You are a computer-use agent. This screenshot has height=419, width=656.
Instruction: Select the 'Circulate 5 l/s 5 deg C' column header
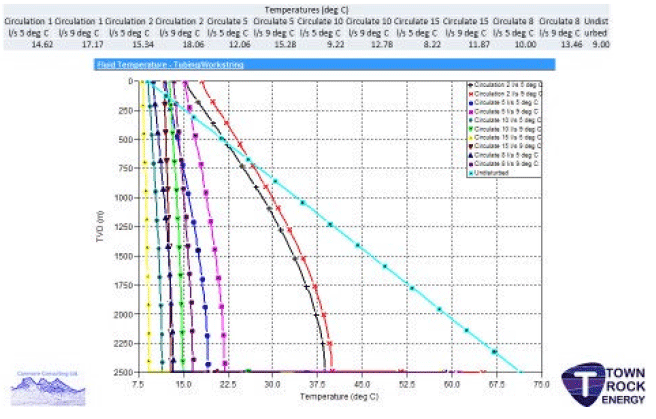click(x=228, y=27)
